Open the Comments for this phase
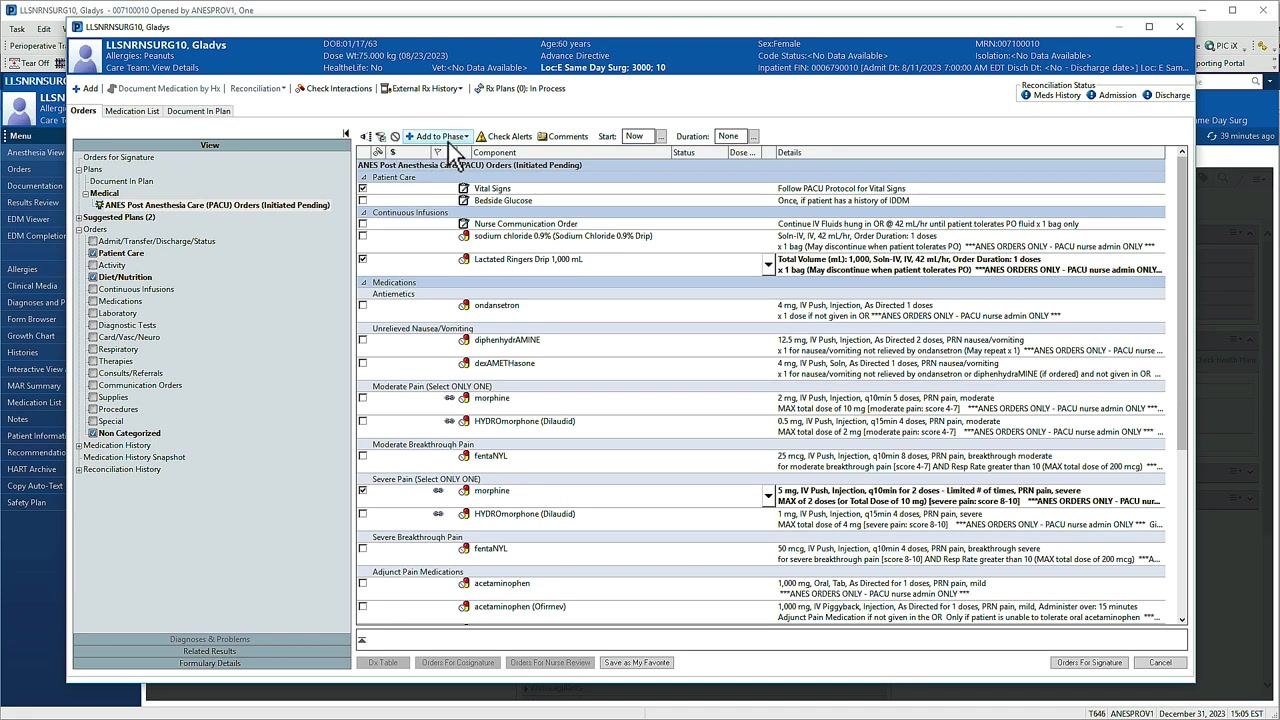1280x720 pixels. tap(563, 136)
